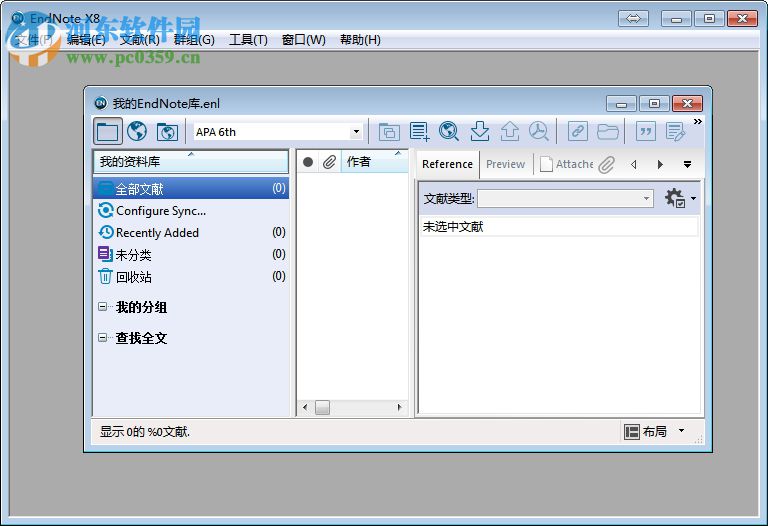The width and height of the screenshot is (768, 526).
Task: Open the 布局 layout dropdown
Action: [x=655, y=431]
